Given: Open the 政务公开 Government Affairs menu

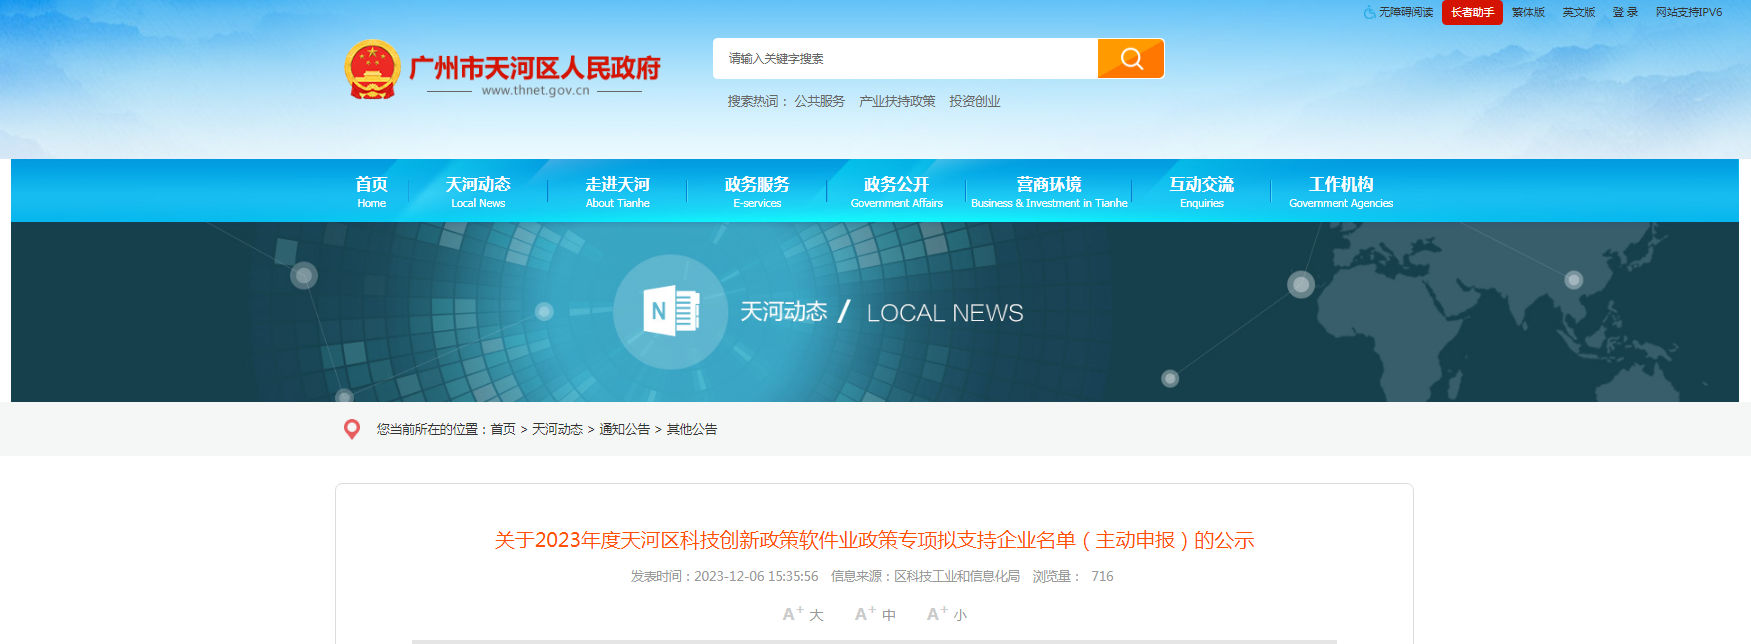Looking at the screenshot, I should (x=896, y=191).
